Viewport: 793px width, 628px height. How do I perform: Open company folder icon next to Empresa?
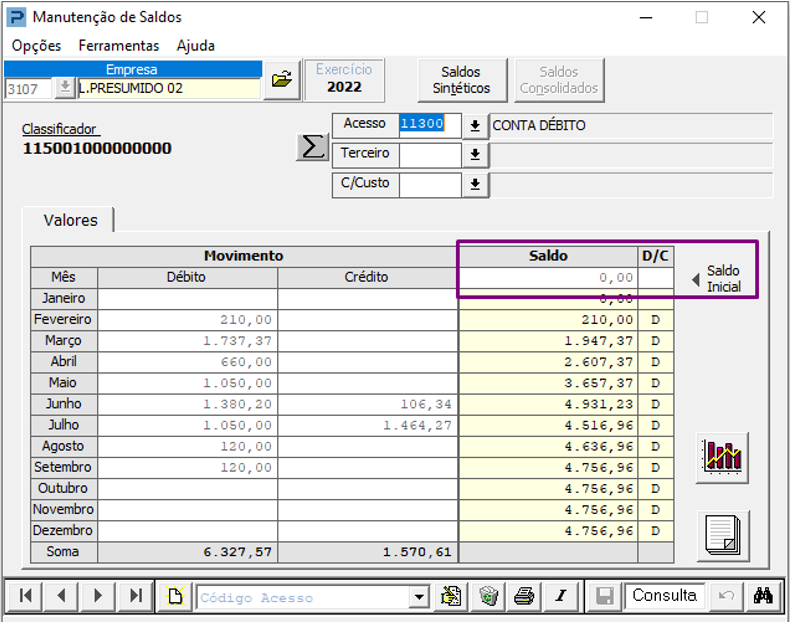click(282, 79)
